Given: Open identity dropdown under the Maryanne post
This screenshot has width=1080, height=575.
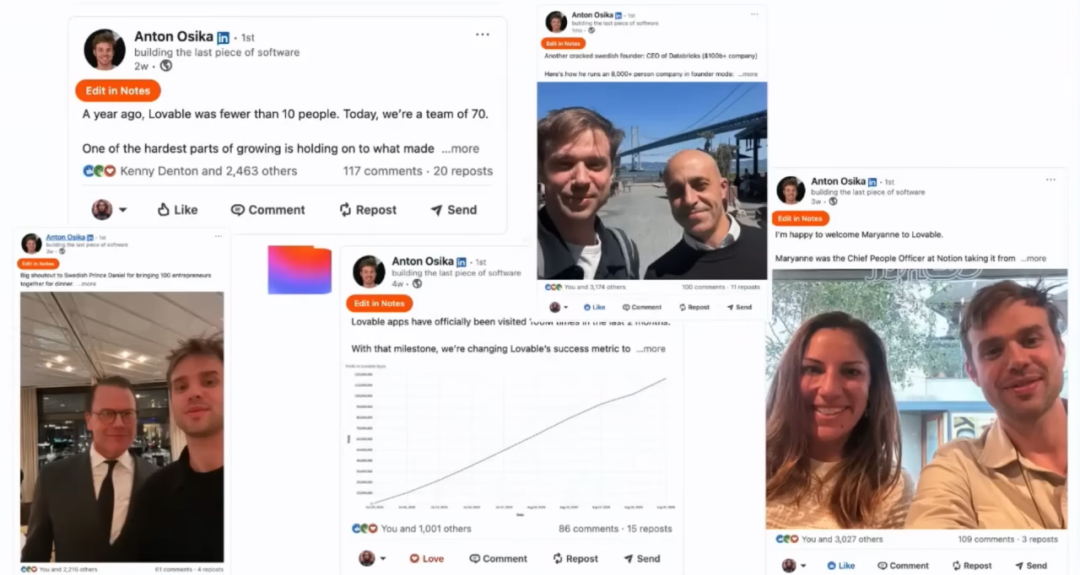Looking at the screenshot, I should [794, 566].
